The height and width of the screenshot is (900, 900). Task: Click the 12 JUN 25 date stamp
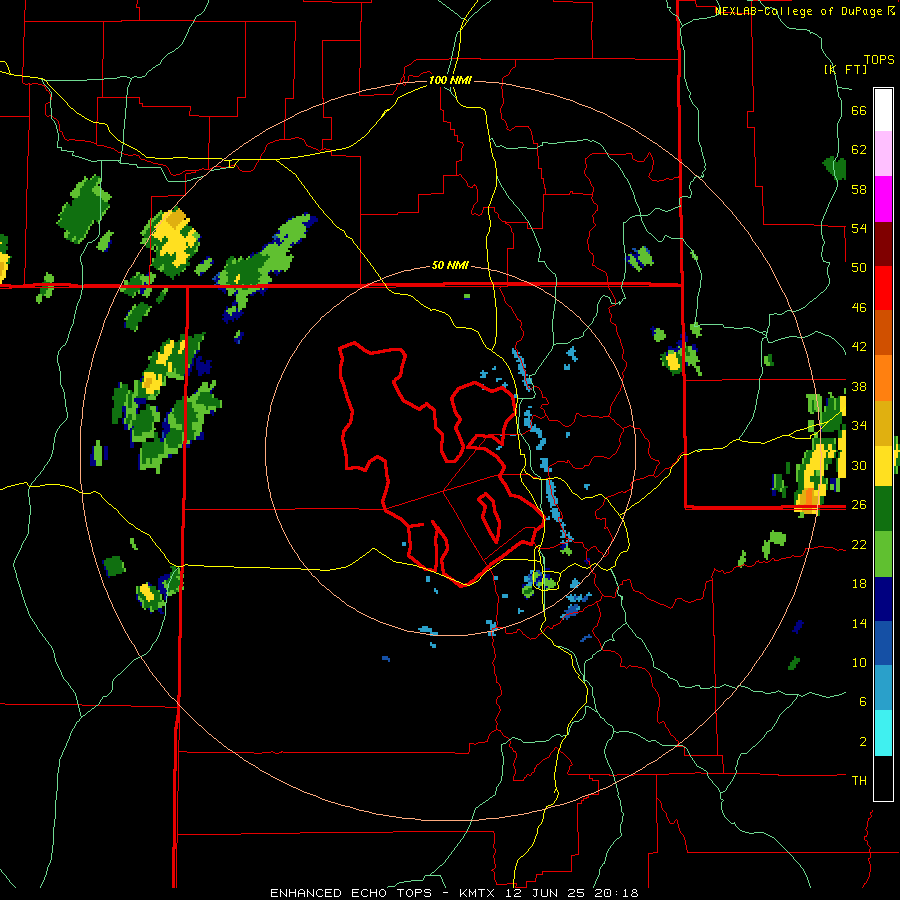coord(547,893)
